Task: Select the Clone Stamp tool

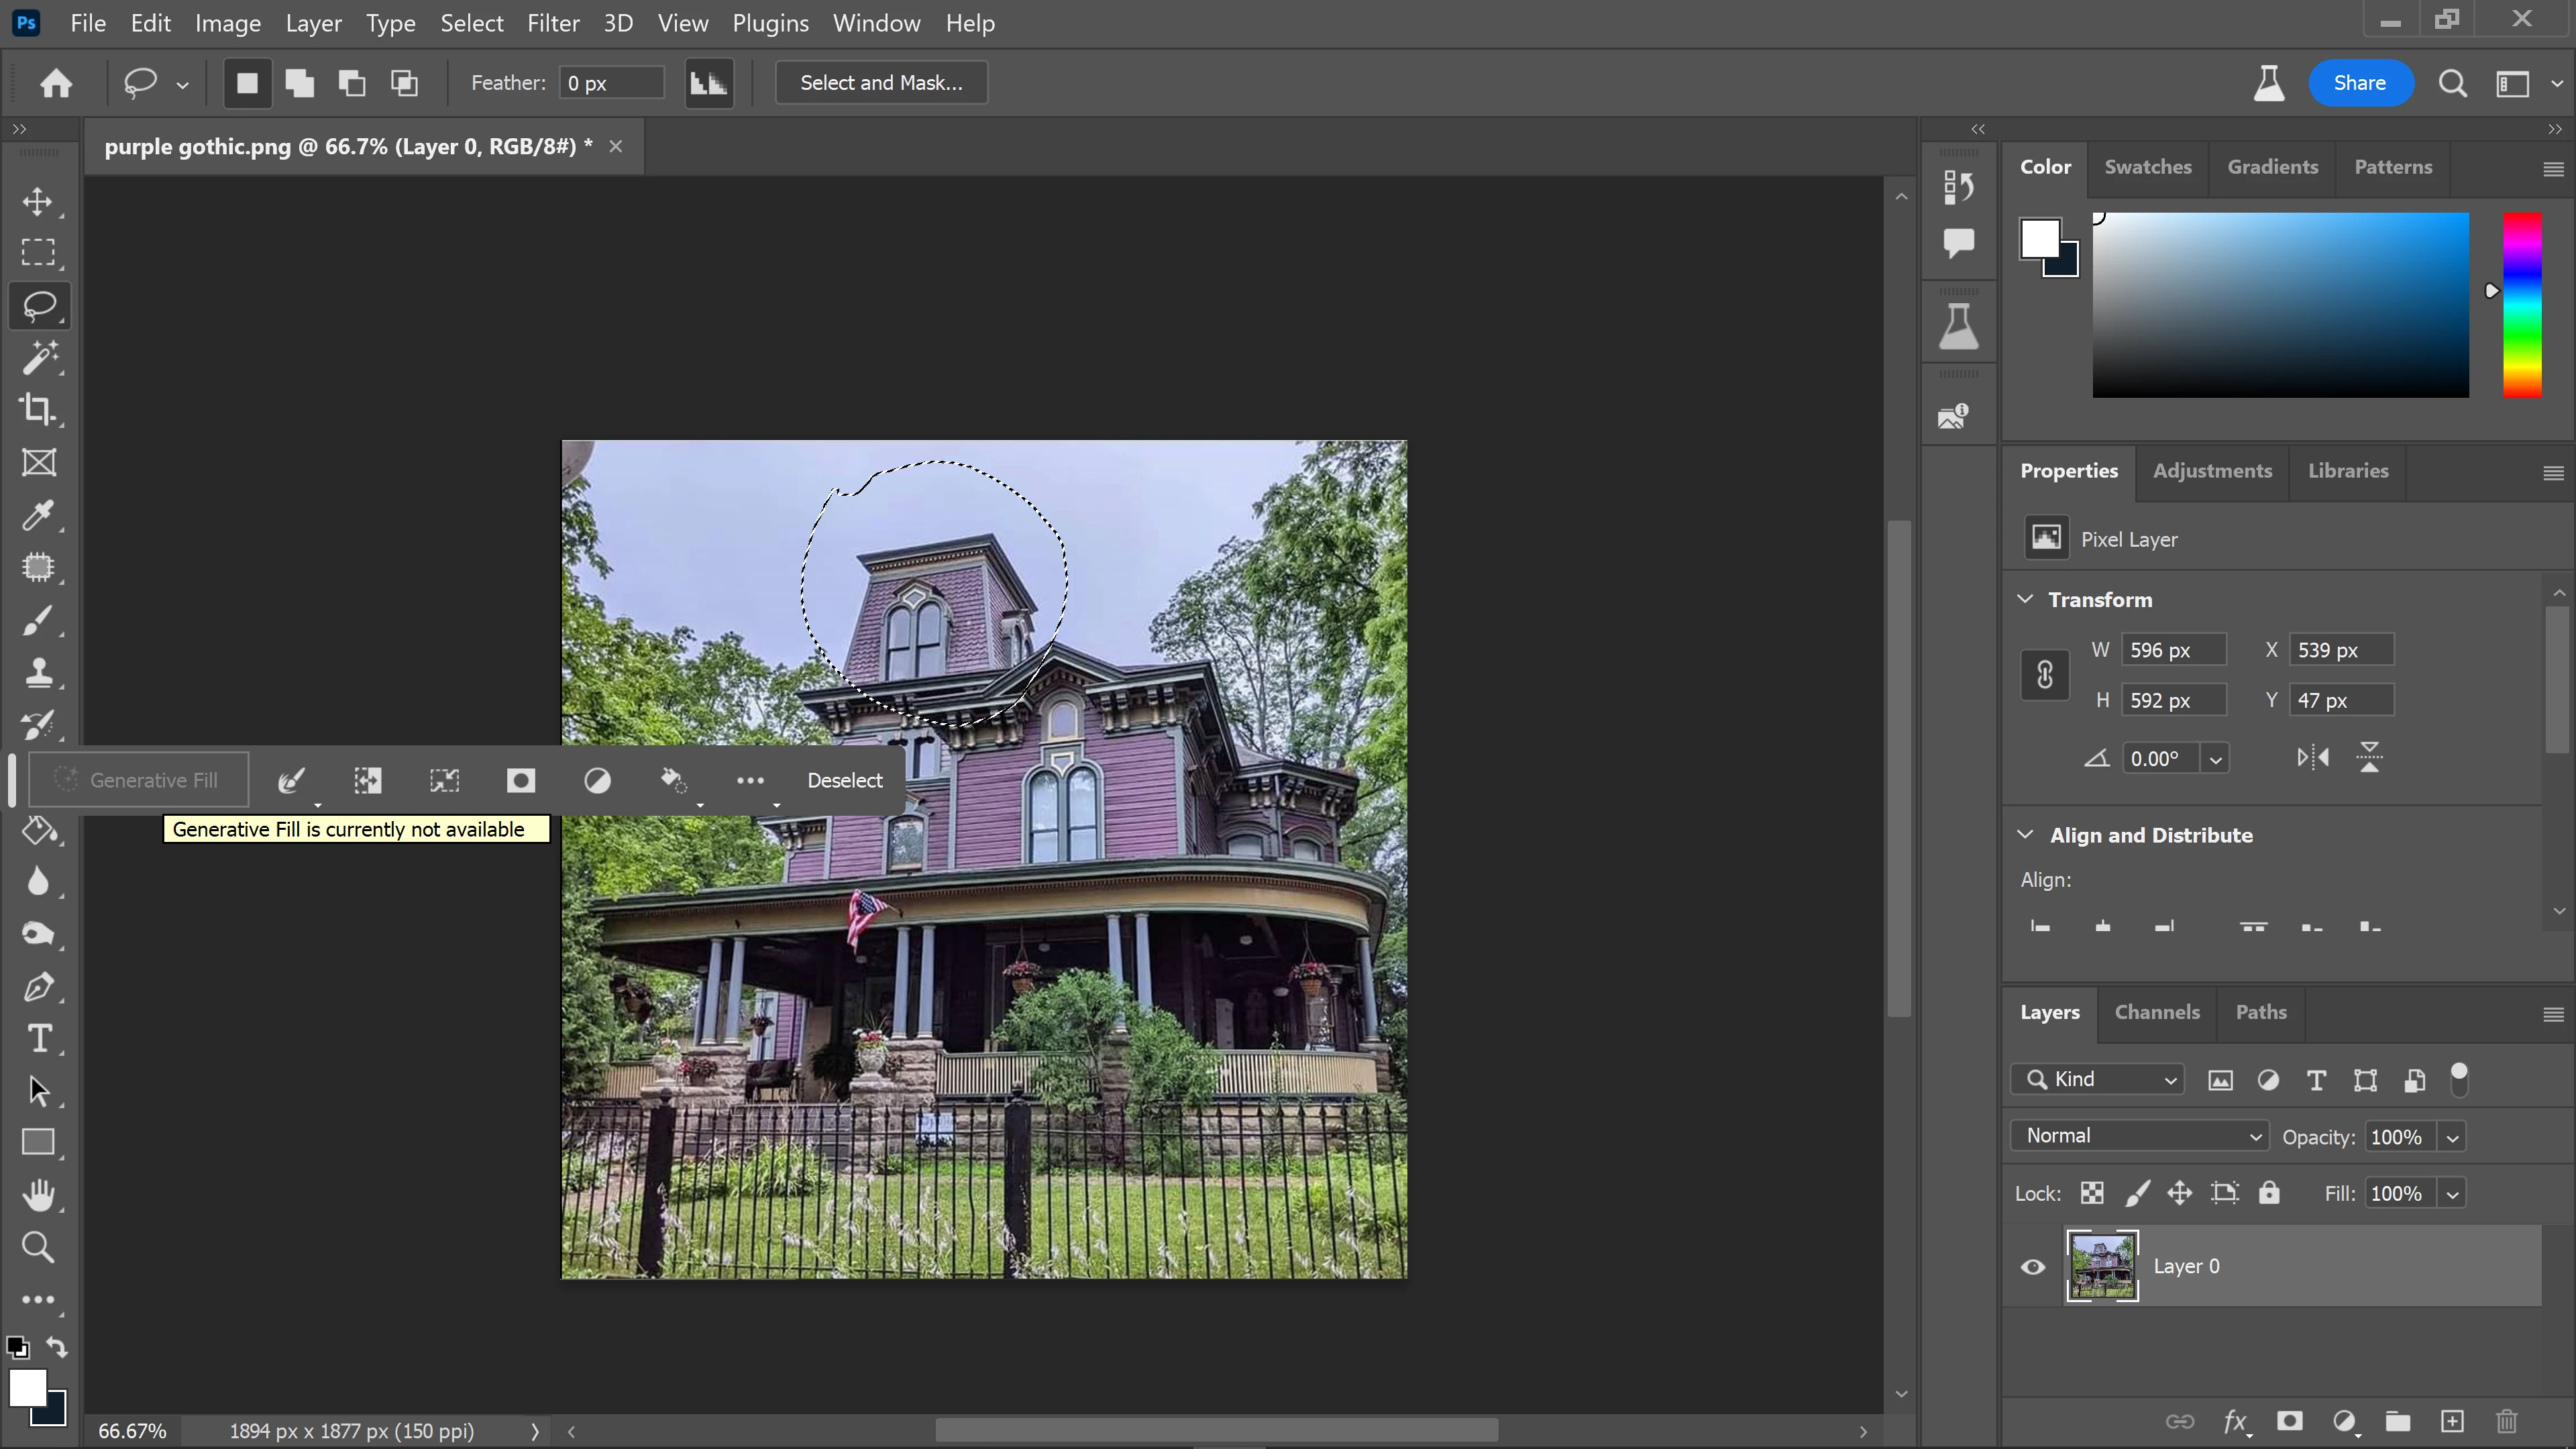Action: click(38, 671)
